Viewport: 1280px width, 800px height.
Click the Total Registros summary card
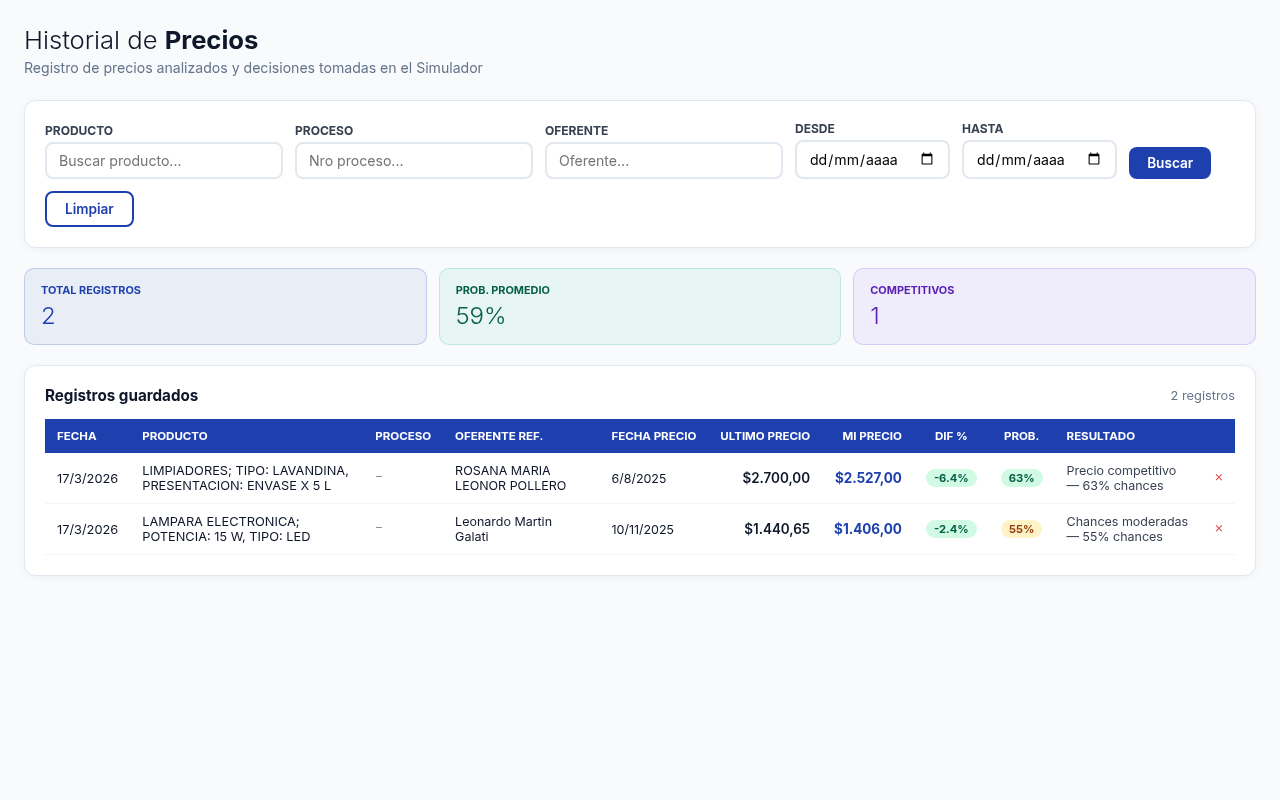(225, 306)
